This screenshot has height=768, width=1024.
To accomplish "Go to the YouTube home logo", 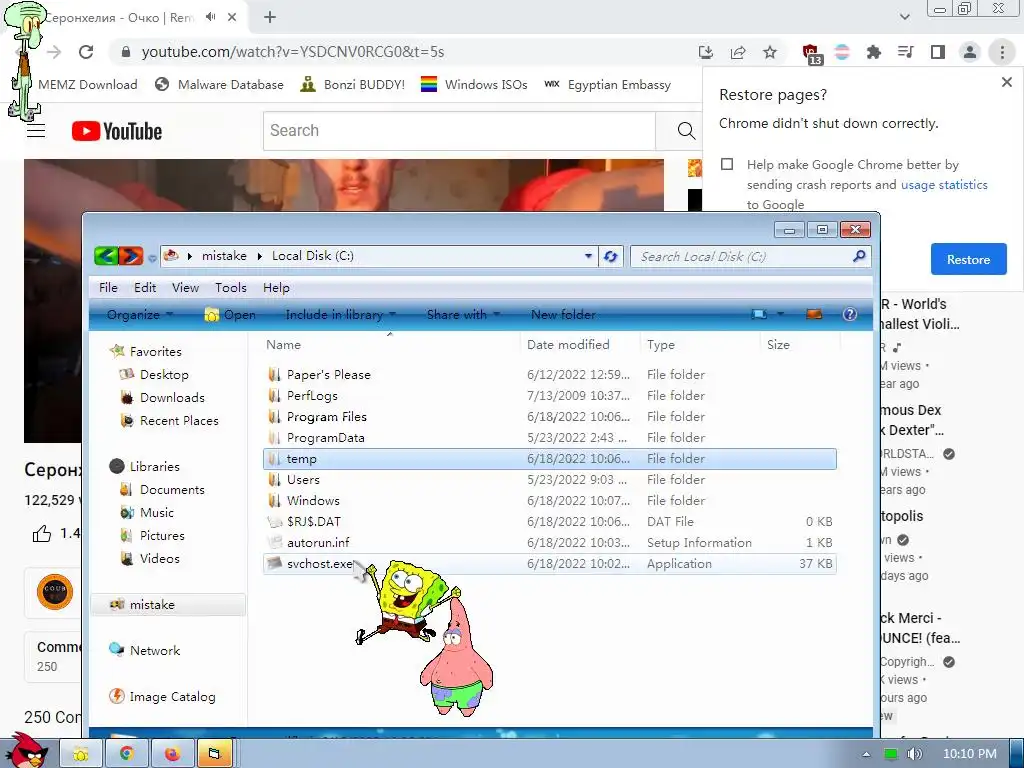I will [x=117, y=131].
